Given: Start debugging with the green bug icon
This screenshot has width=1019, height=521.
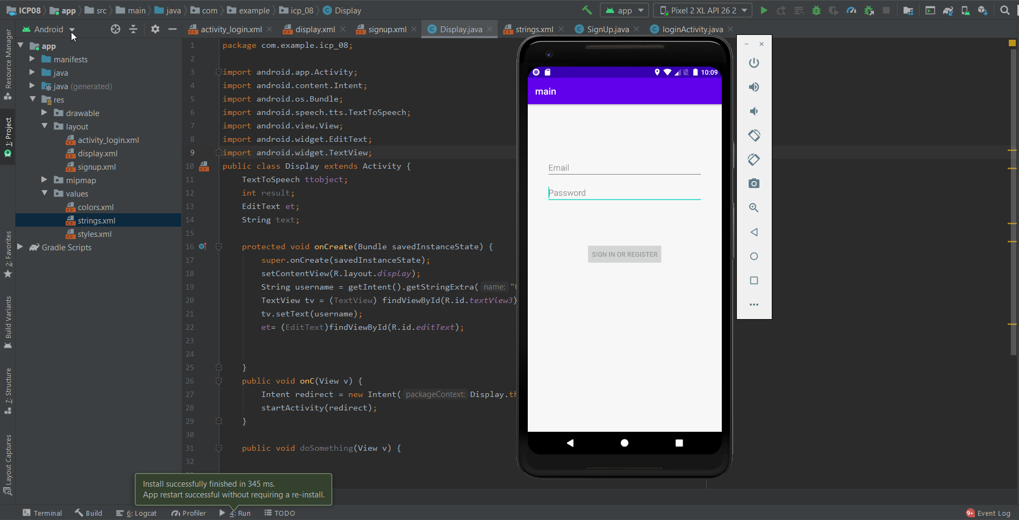Looking at the screenshot, I should click(x=816, y=10).
